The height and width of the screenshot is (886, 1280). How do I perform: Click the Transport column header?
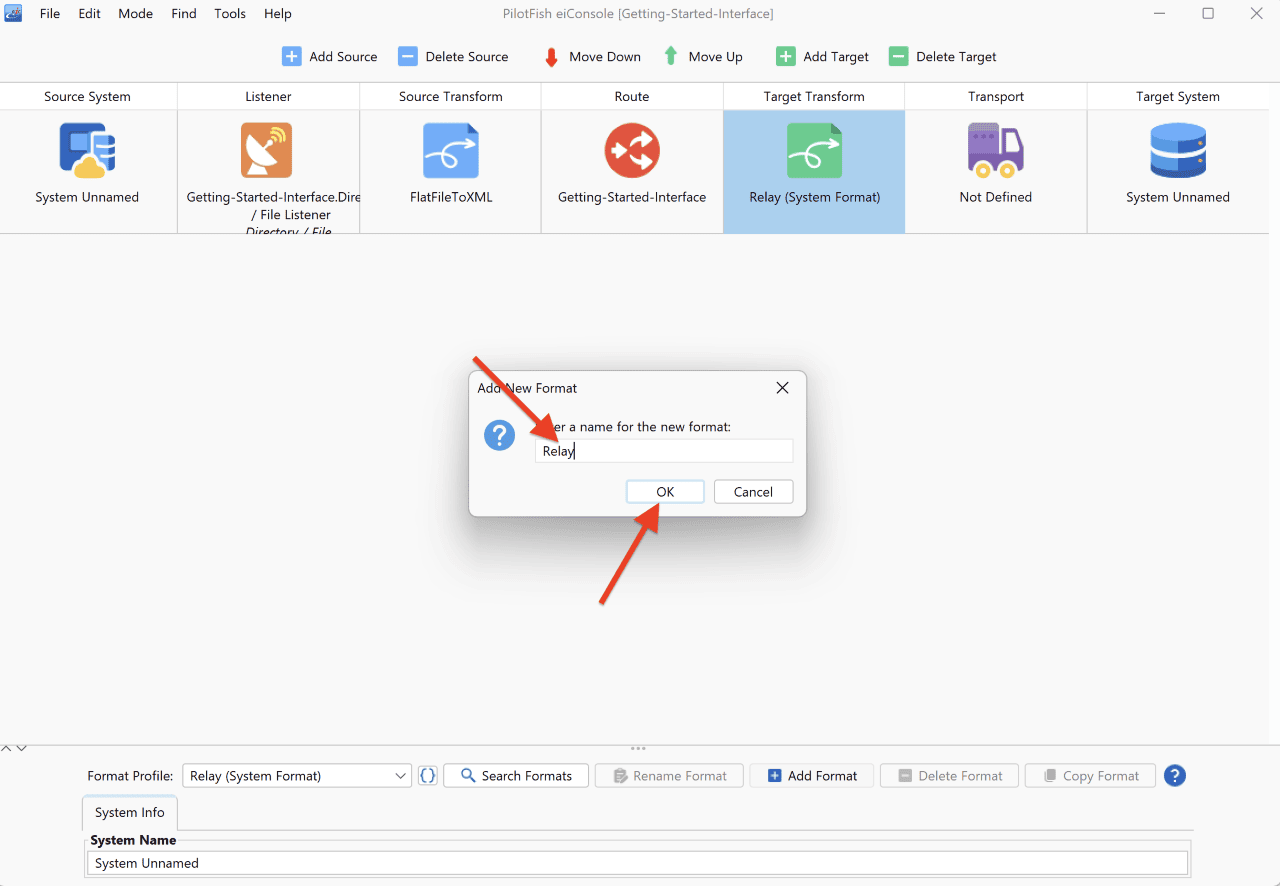tap(996, 96)
